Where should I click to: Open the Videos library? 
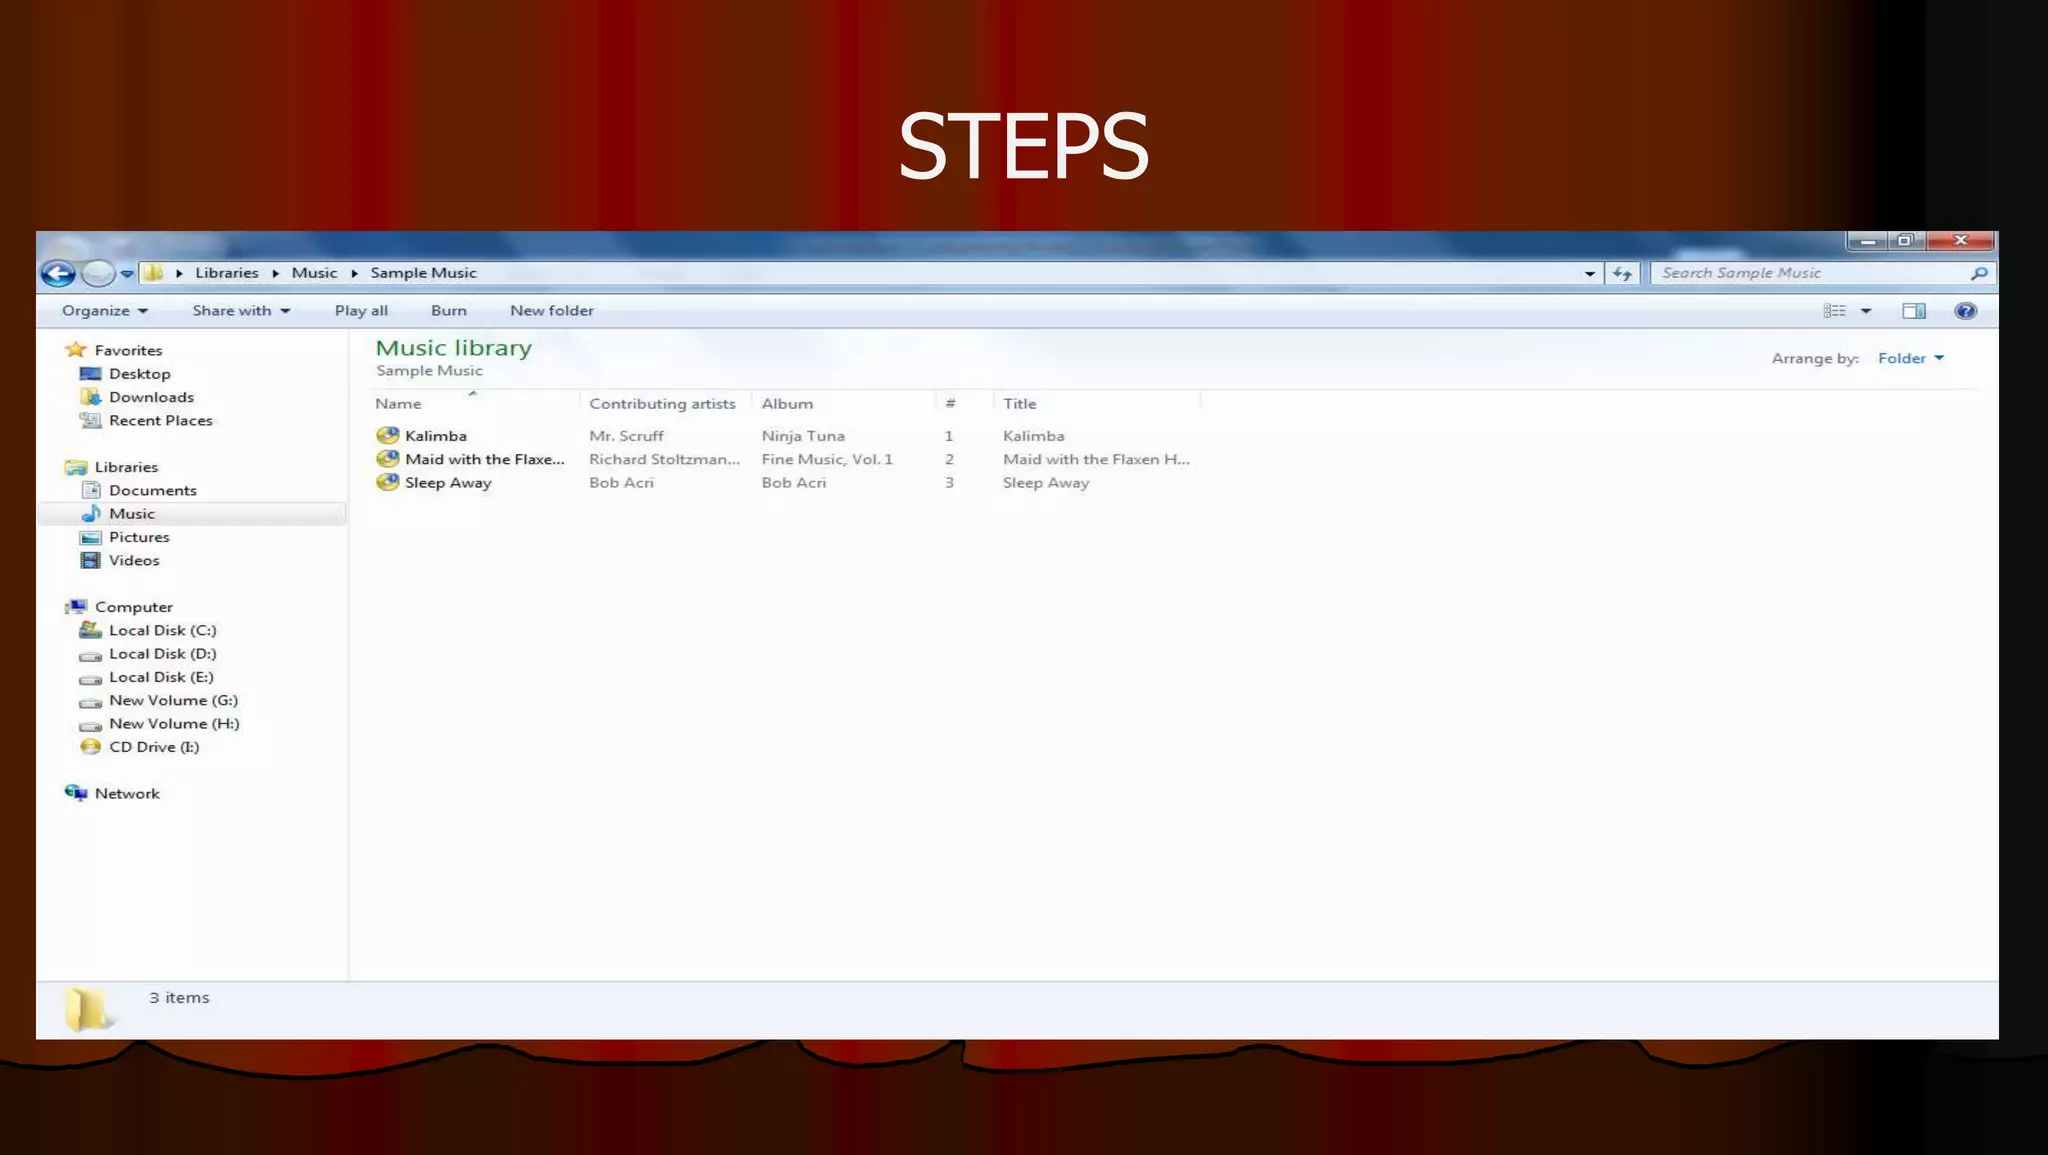coord(134,560)
